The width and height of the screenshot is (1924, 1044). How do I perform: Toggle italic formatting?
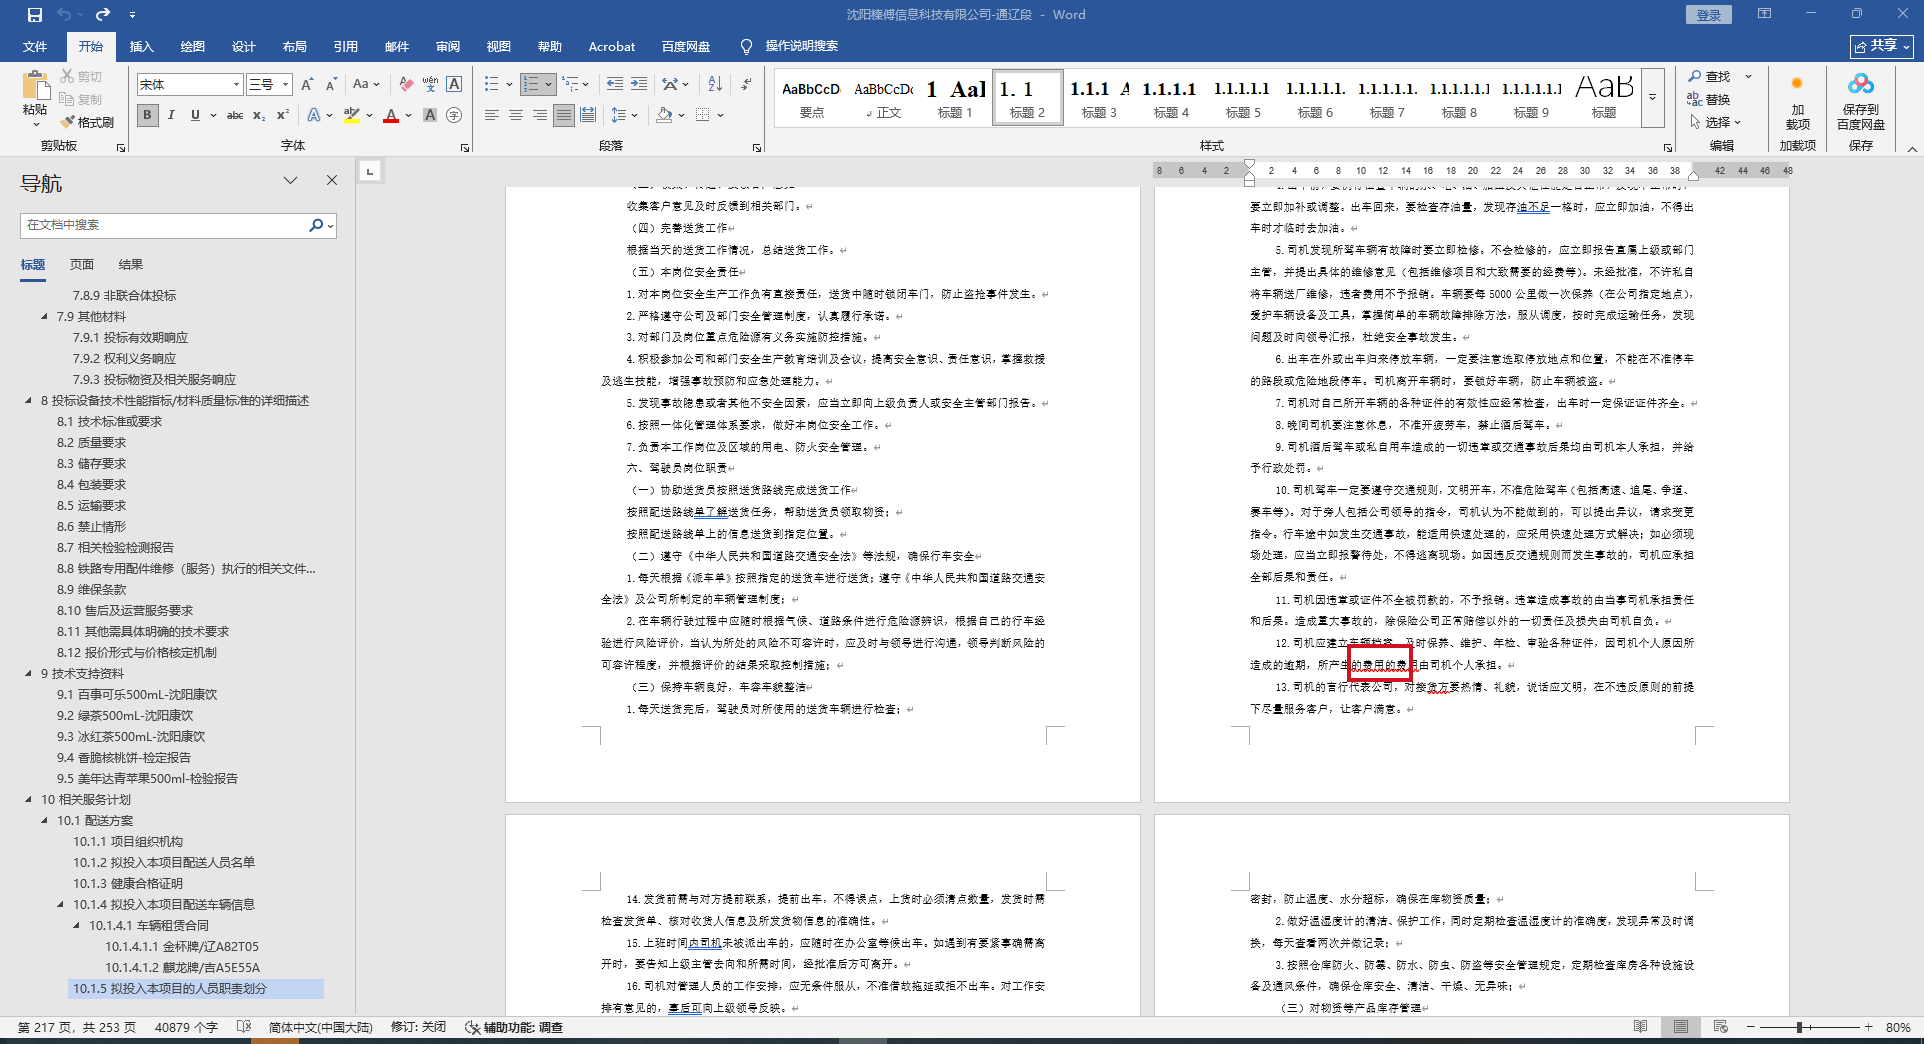tap(171, 115)
